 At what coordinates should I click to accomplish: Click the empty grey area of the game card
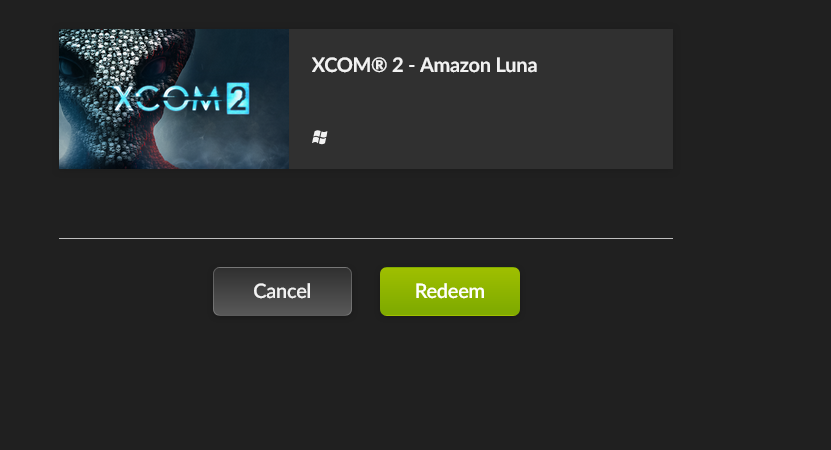pos(520,120)
